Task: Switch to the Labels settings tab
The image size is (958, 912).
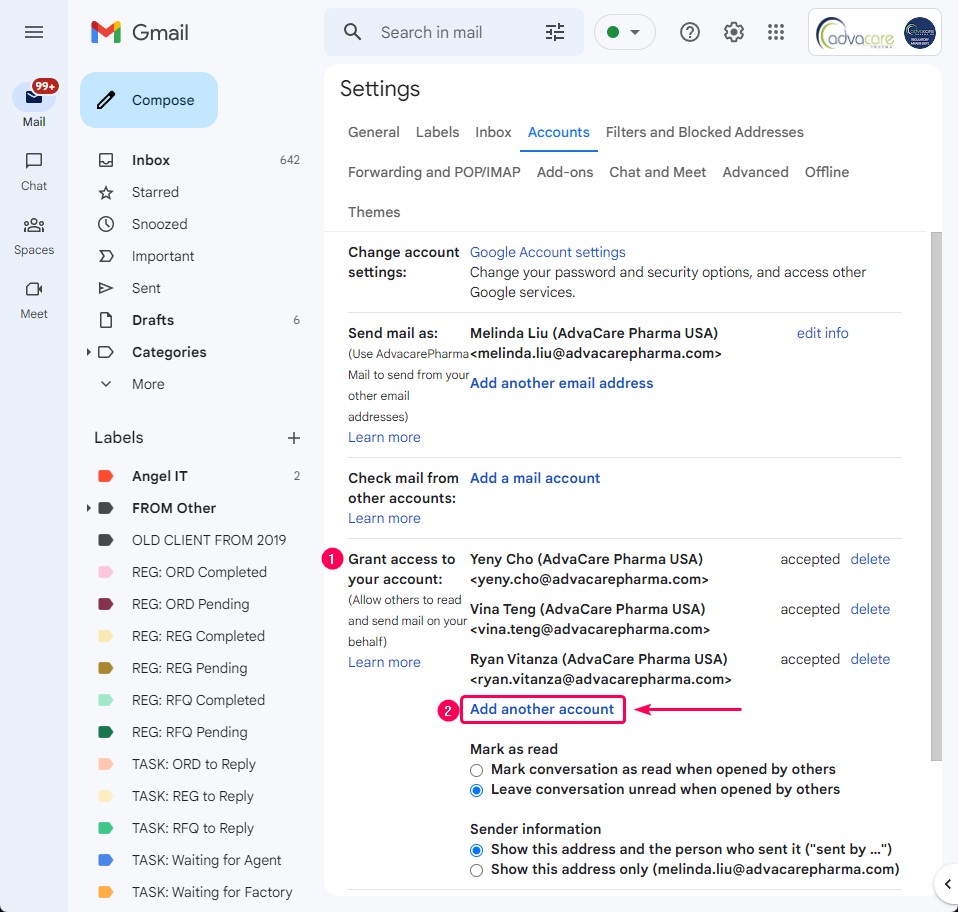Action: (437, 132)
